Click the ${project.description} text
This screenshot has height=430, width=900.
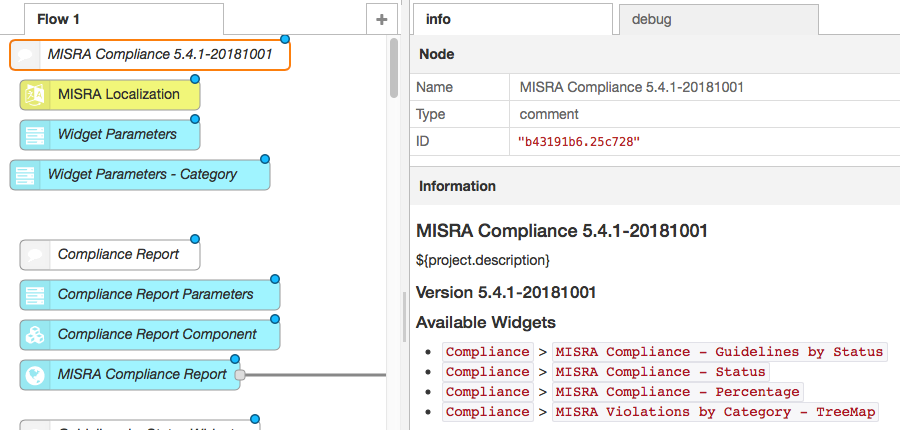[x=483, y=260]
